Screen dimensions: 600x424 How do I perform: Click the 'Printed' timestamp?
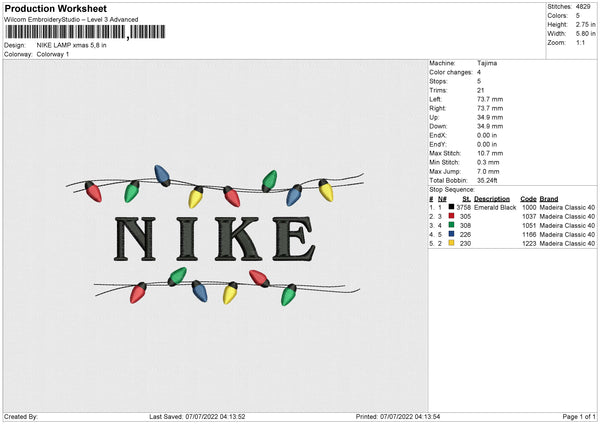pyautogui.click(x=410, y=416)
